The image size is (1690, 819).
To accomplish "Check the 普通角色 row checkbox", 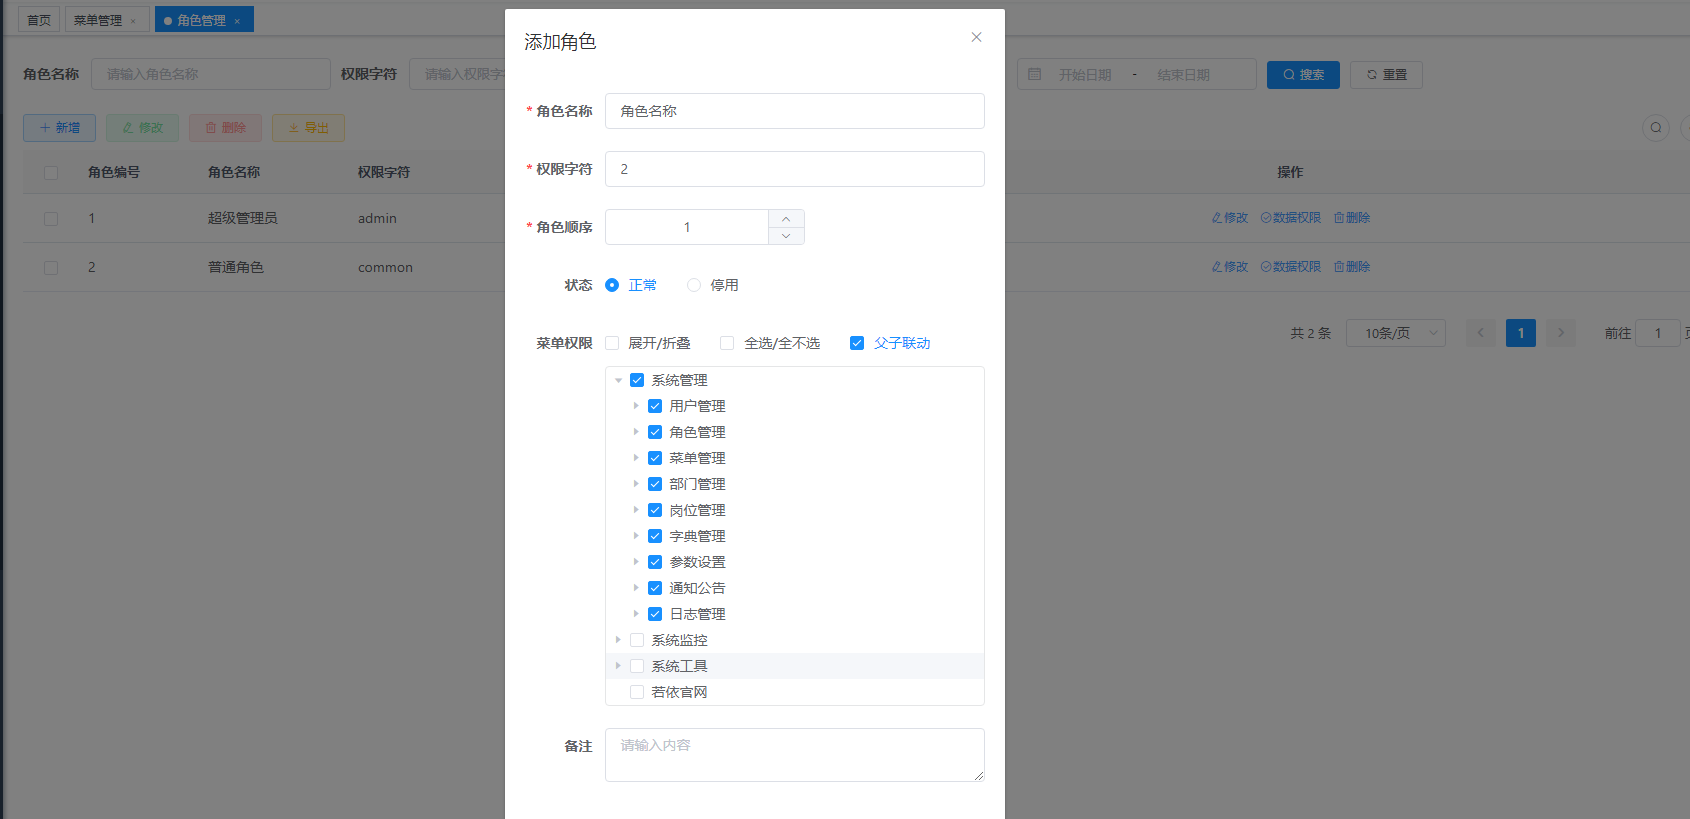I will (x=51, y=268).
